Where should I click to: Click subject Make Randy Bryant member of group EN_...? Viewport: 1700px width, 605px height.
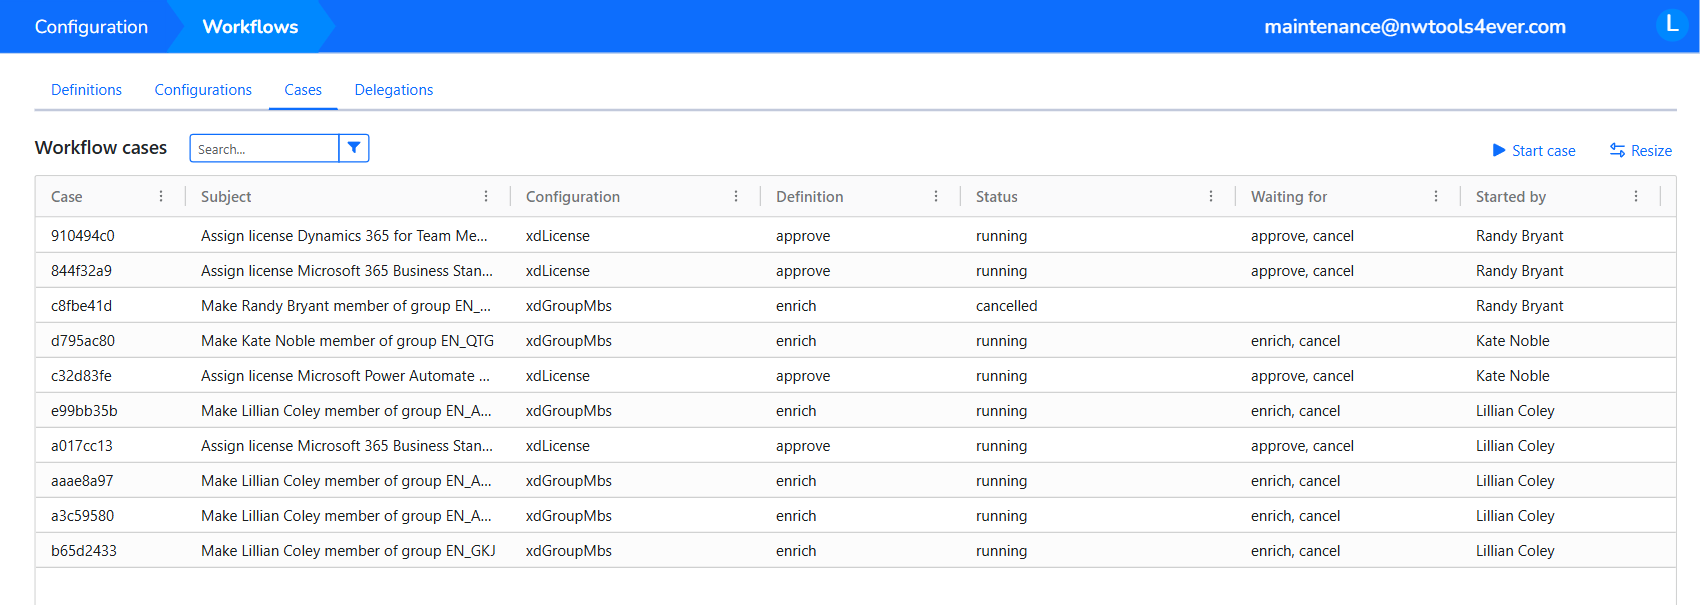click(346, 306)
